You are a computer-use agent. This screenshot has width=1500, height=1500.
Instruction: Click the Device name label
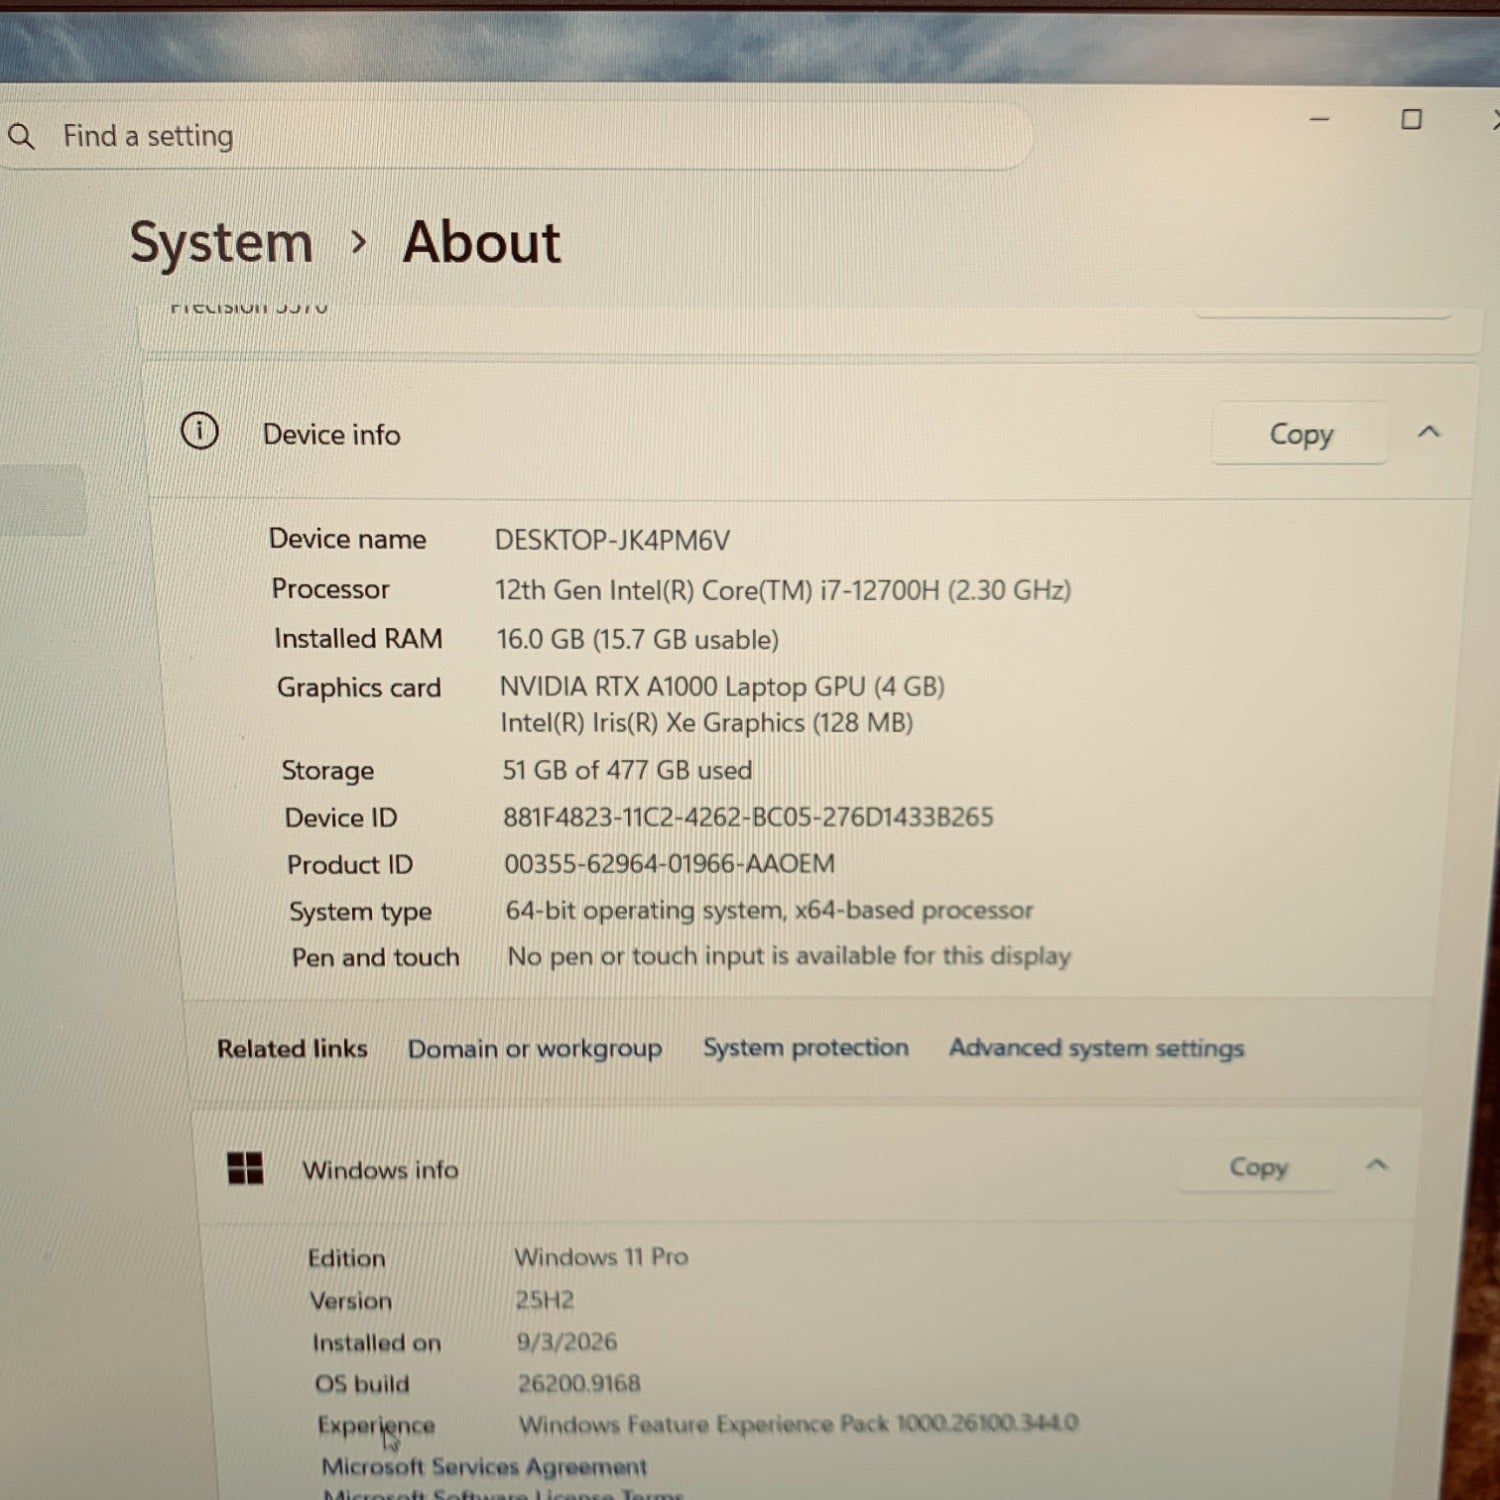click(347, 539)
